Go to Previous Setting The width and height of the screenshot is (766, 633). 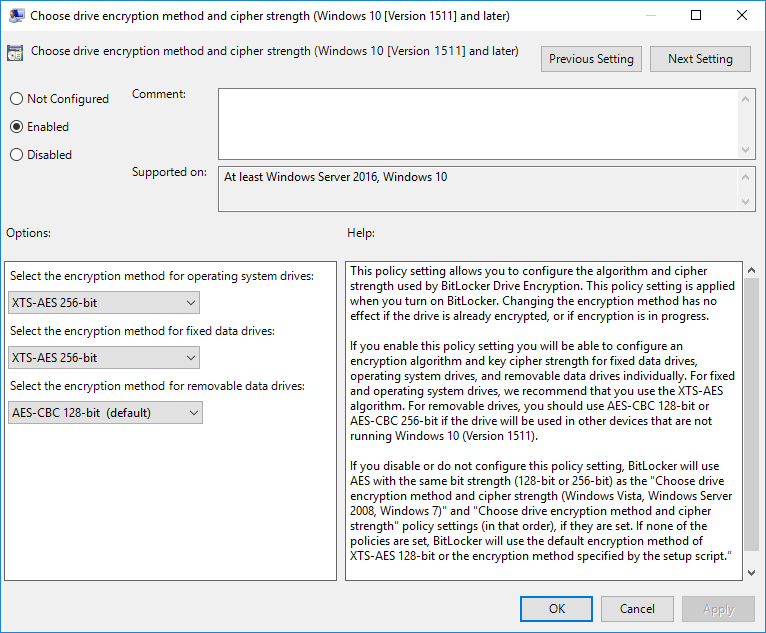[591, 59]
